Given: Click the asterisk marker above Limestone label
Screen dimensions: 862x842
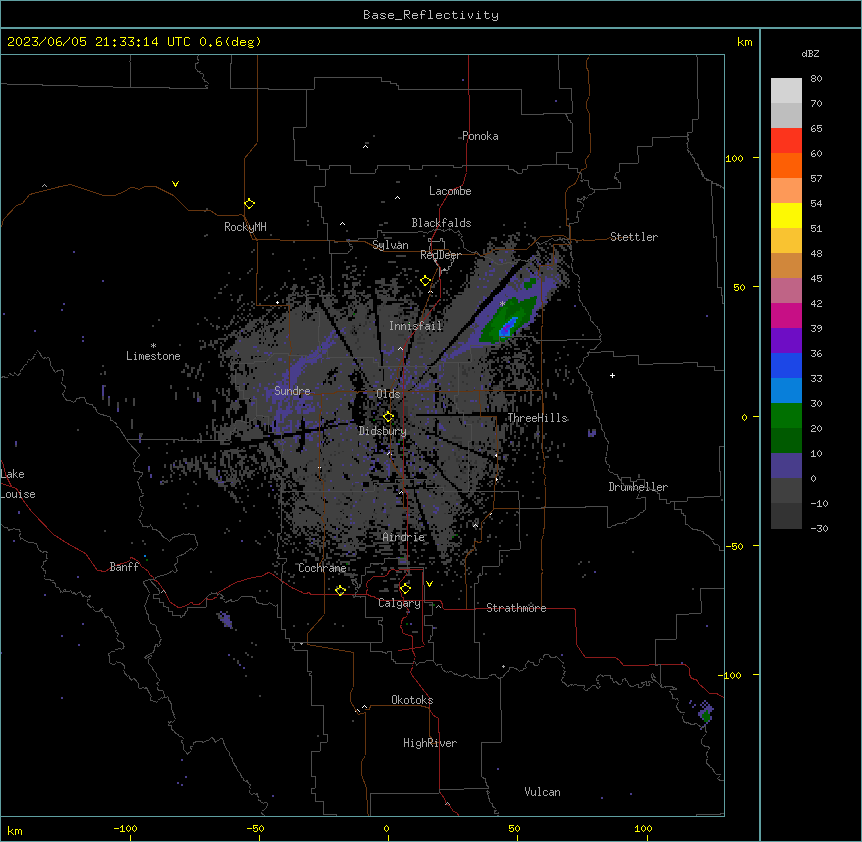Looking at the screenshot, I should (153, 346).
